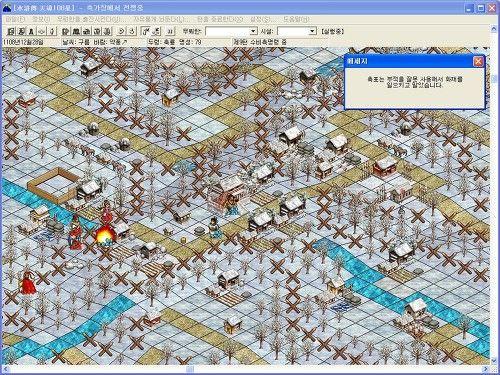Open the 자유롭게 보낸다(L) menu

point(161,19)
